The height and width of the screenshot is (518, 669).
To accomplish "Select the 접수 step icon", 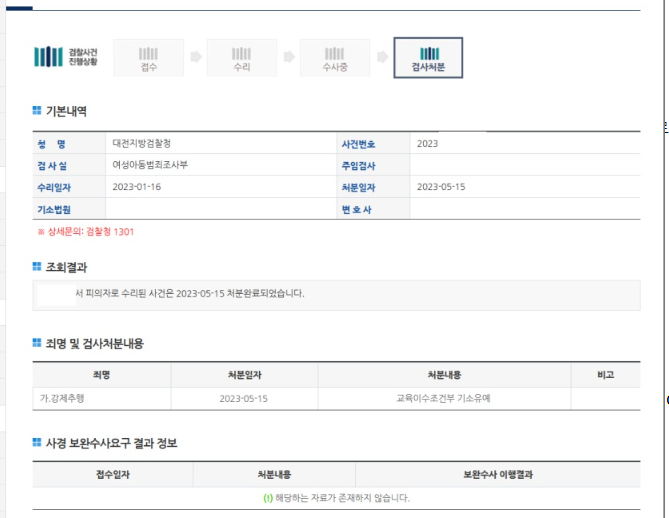I will click(148, 58).
